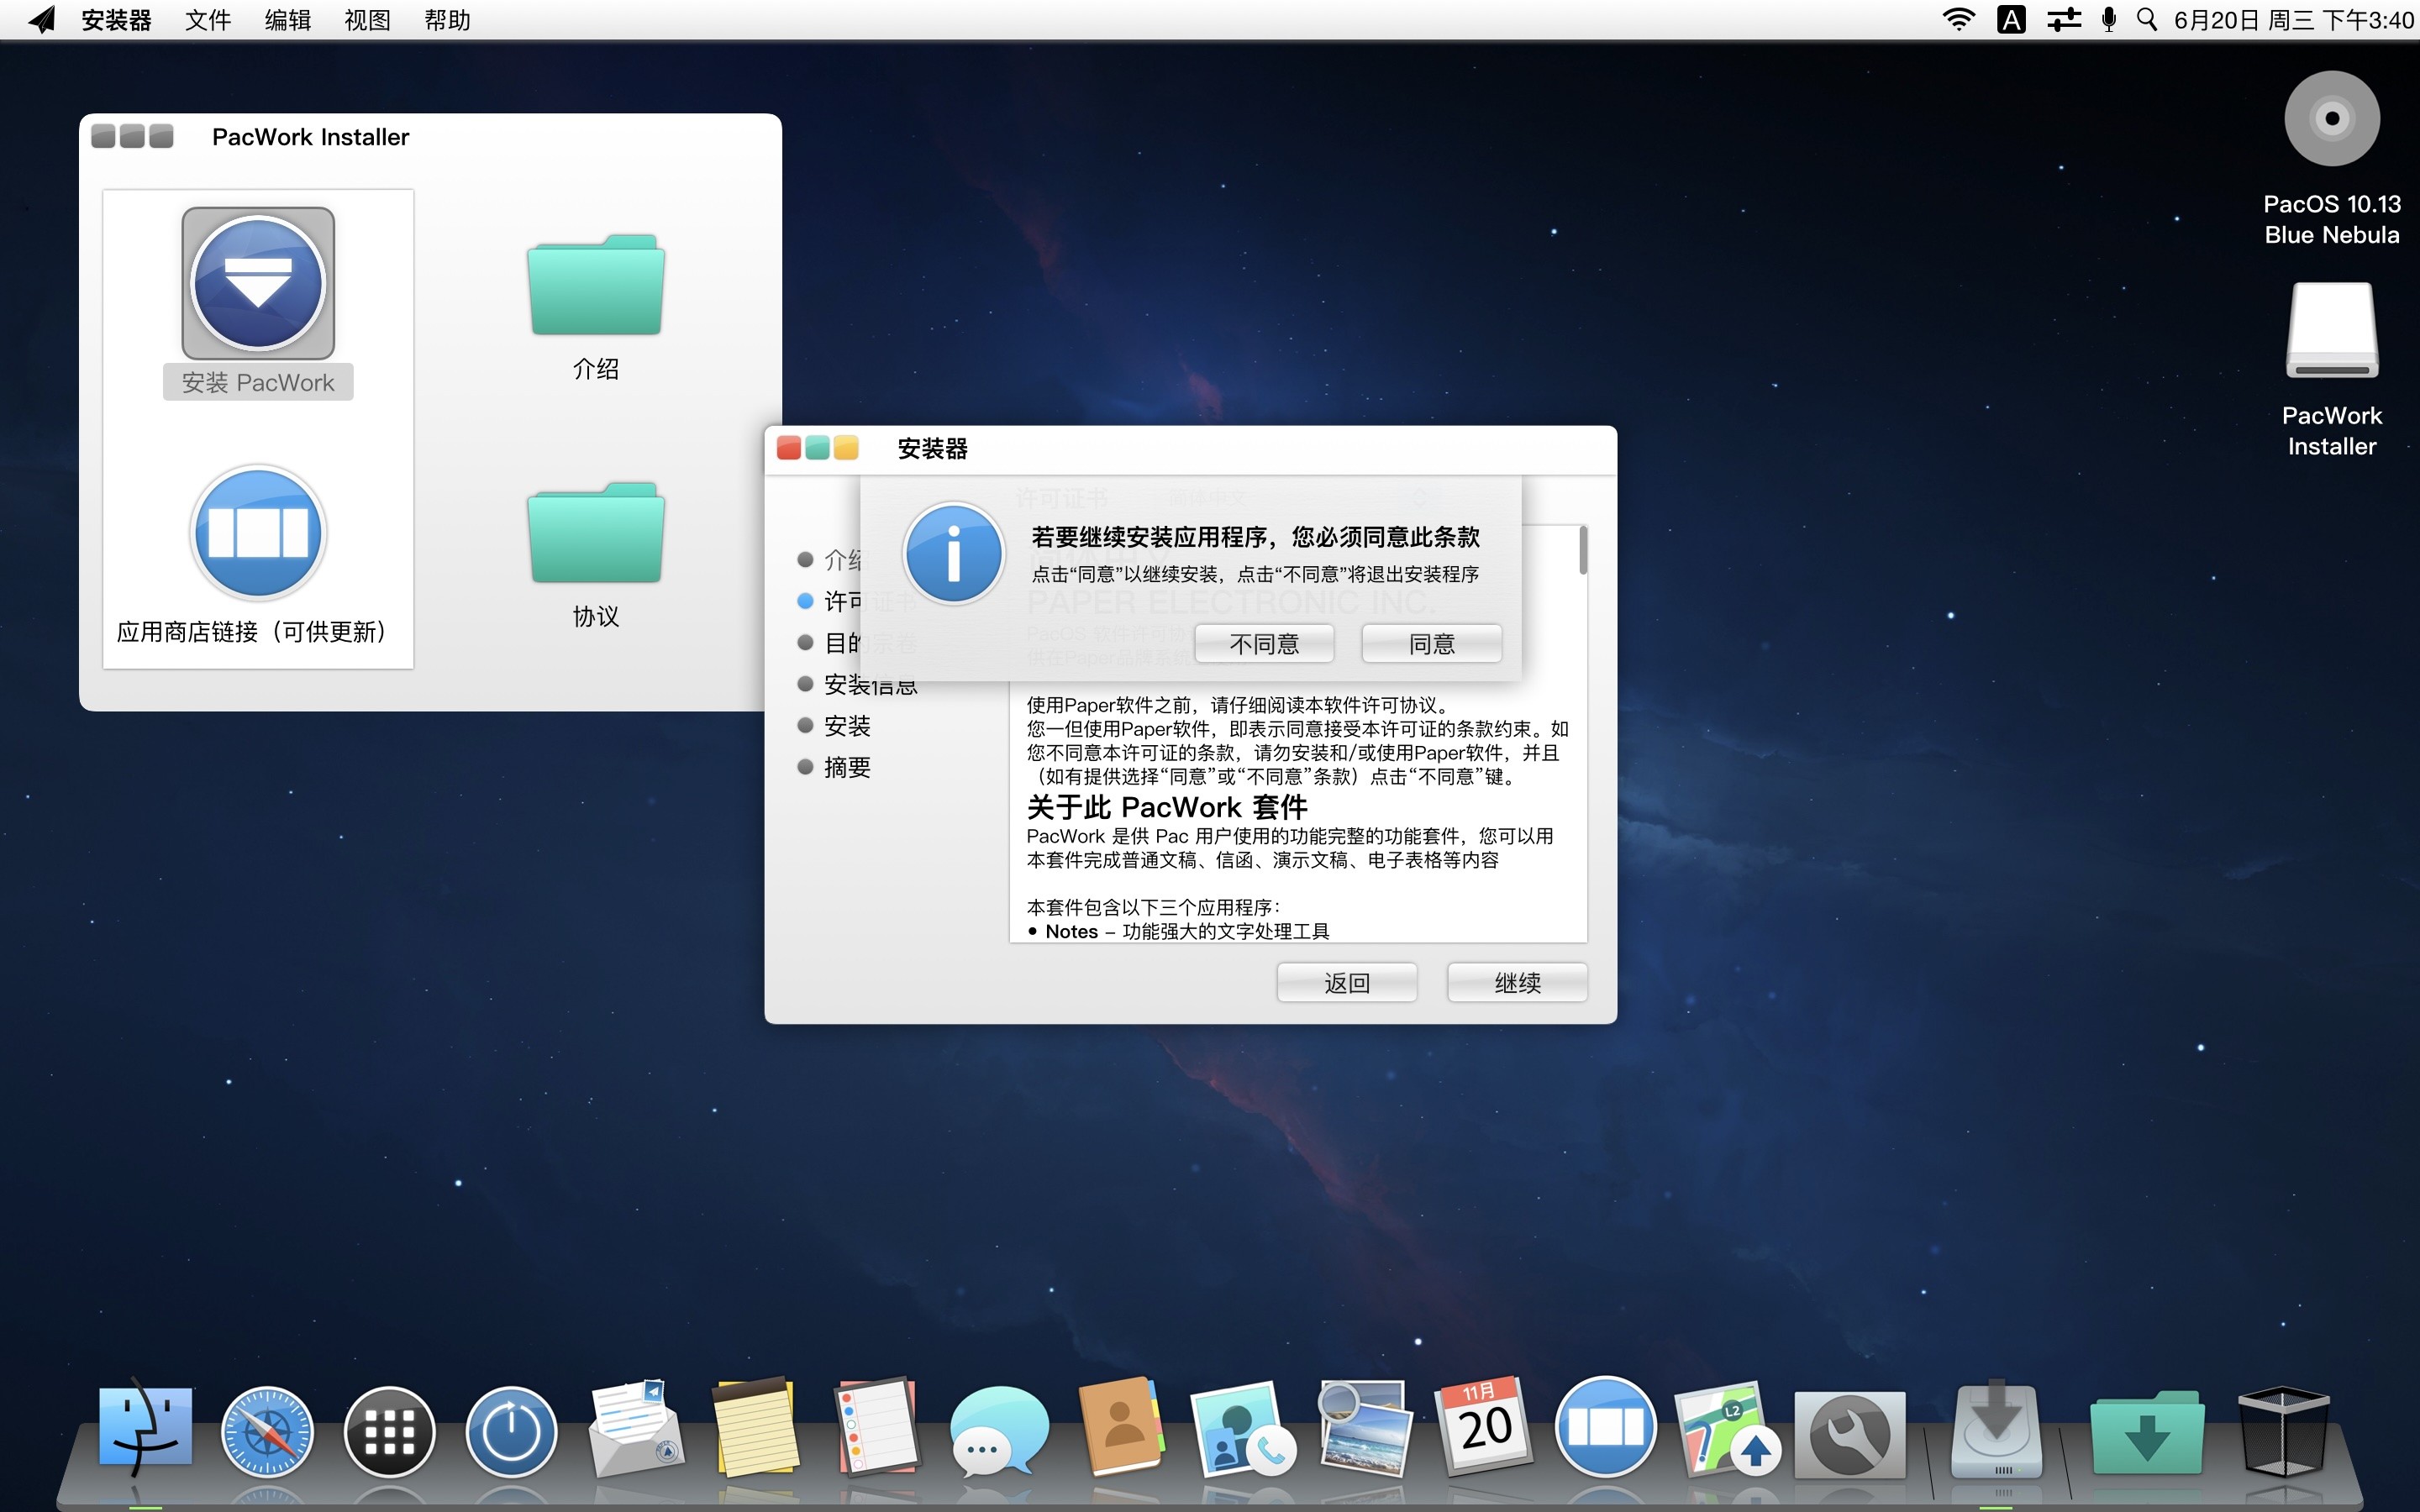The width and height of the screenshot is (2420, 1512).
Task: Open the 帮助 menu
Action: point(447,20)
